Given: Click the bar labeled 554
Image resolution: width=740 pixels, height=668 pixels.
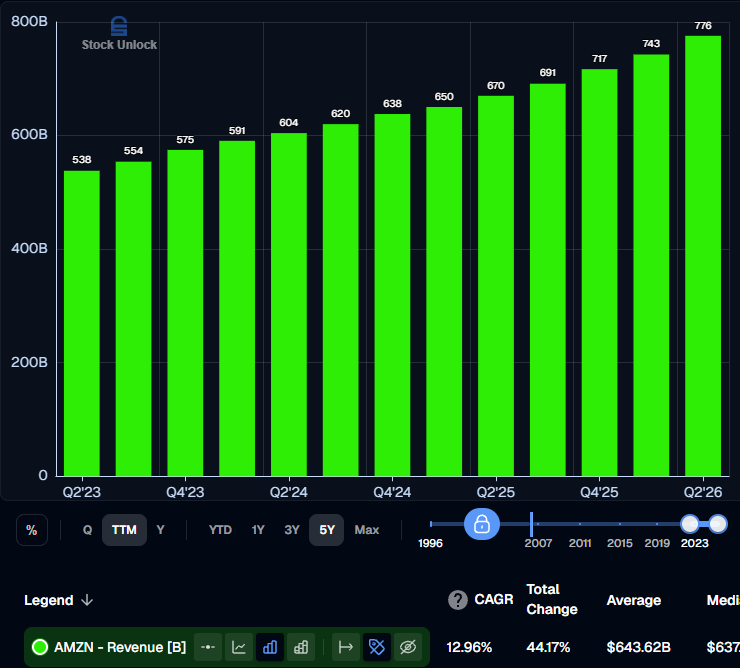Looking at the screenshot, I should click(134, 319).
